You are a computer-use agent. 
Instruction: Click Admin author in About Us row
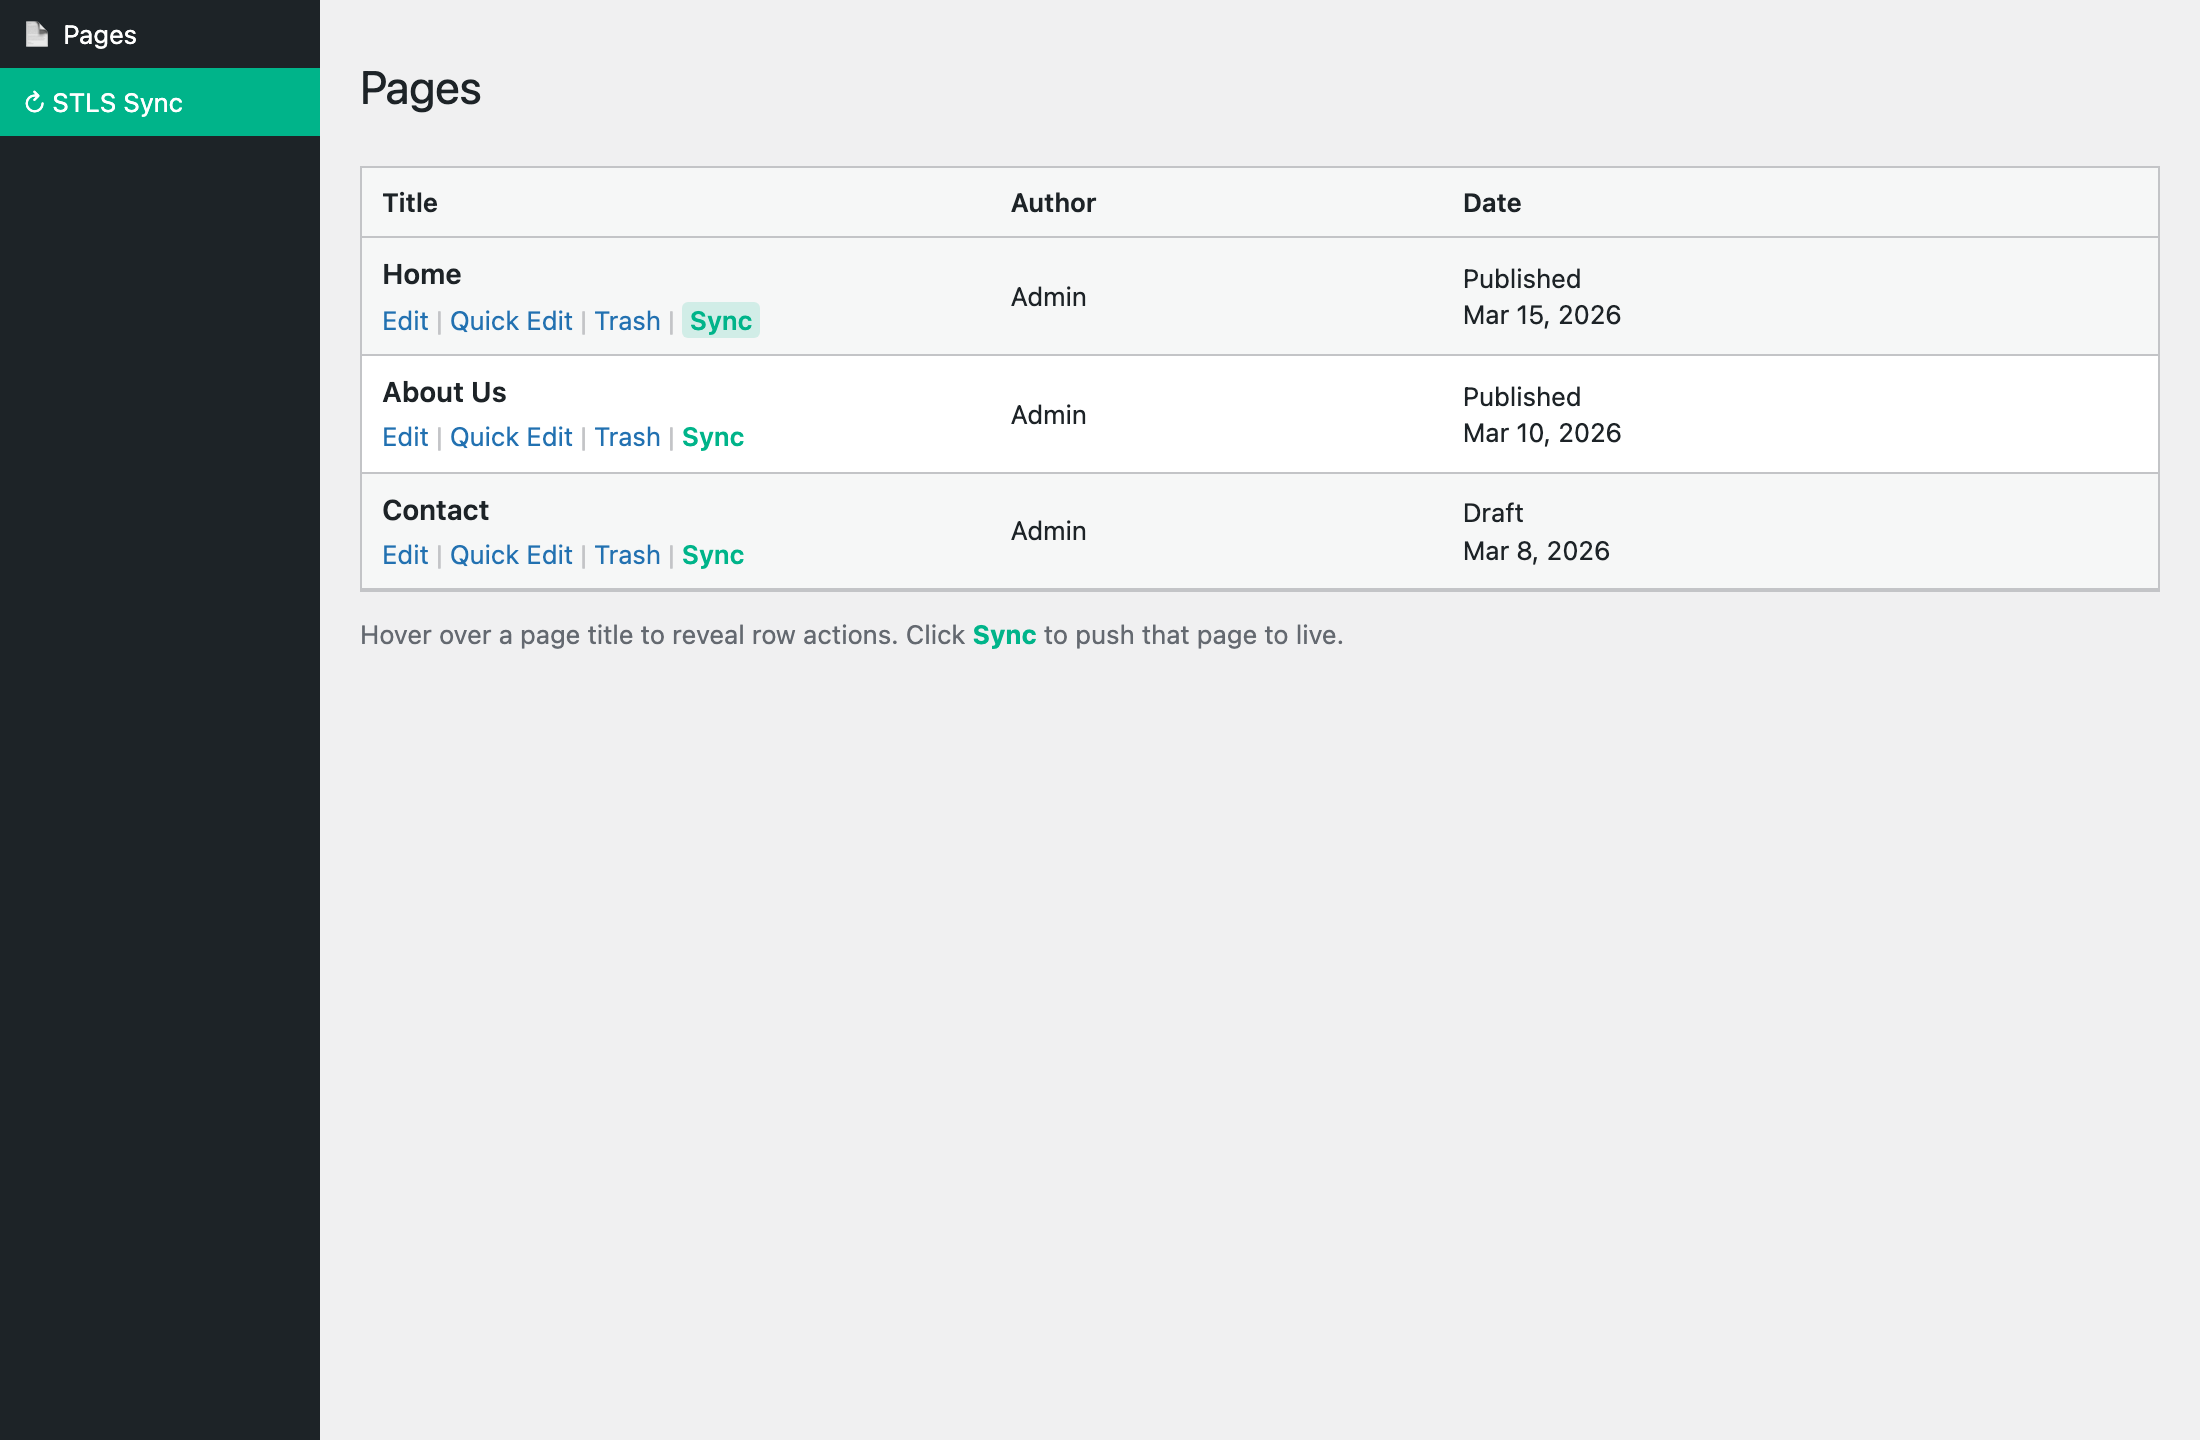point(1048,415)
